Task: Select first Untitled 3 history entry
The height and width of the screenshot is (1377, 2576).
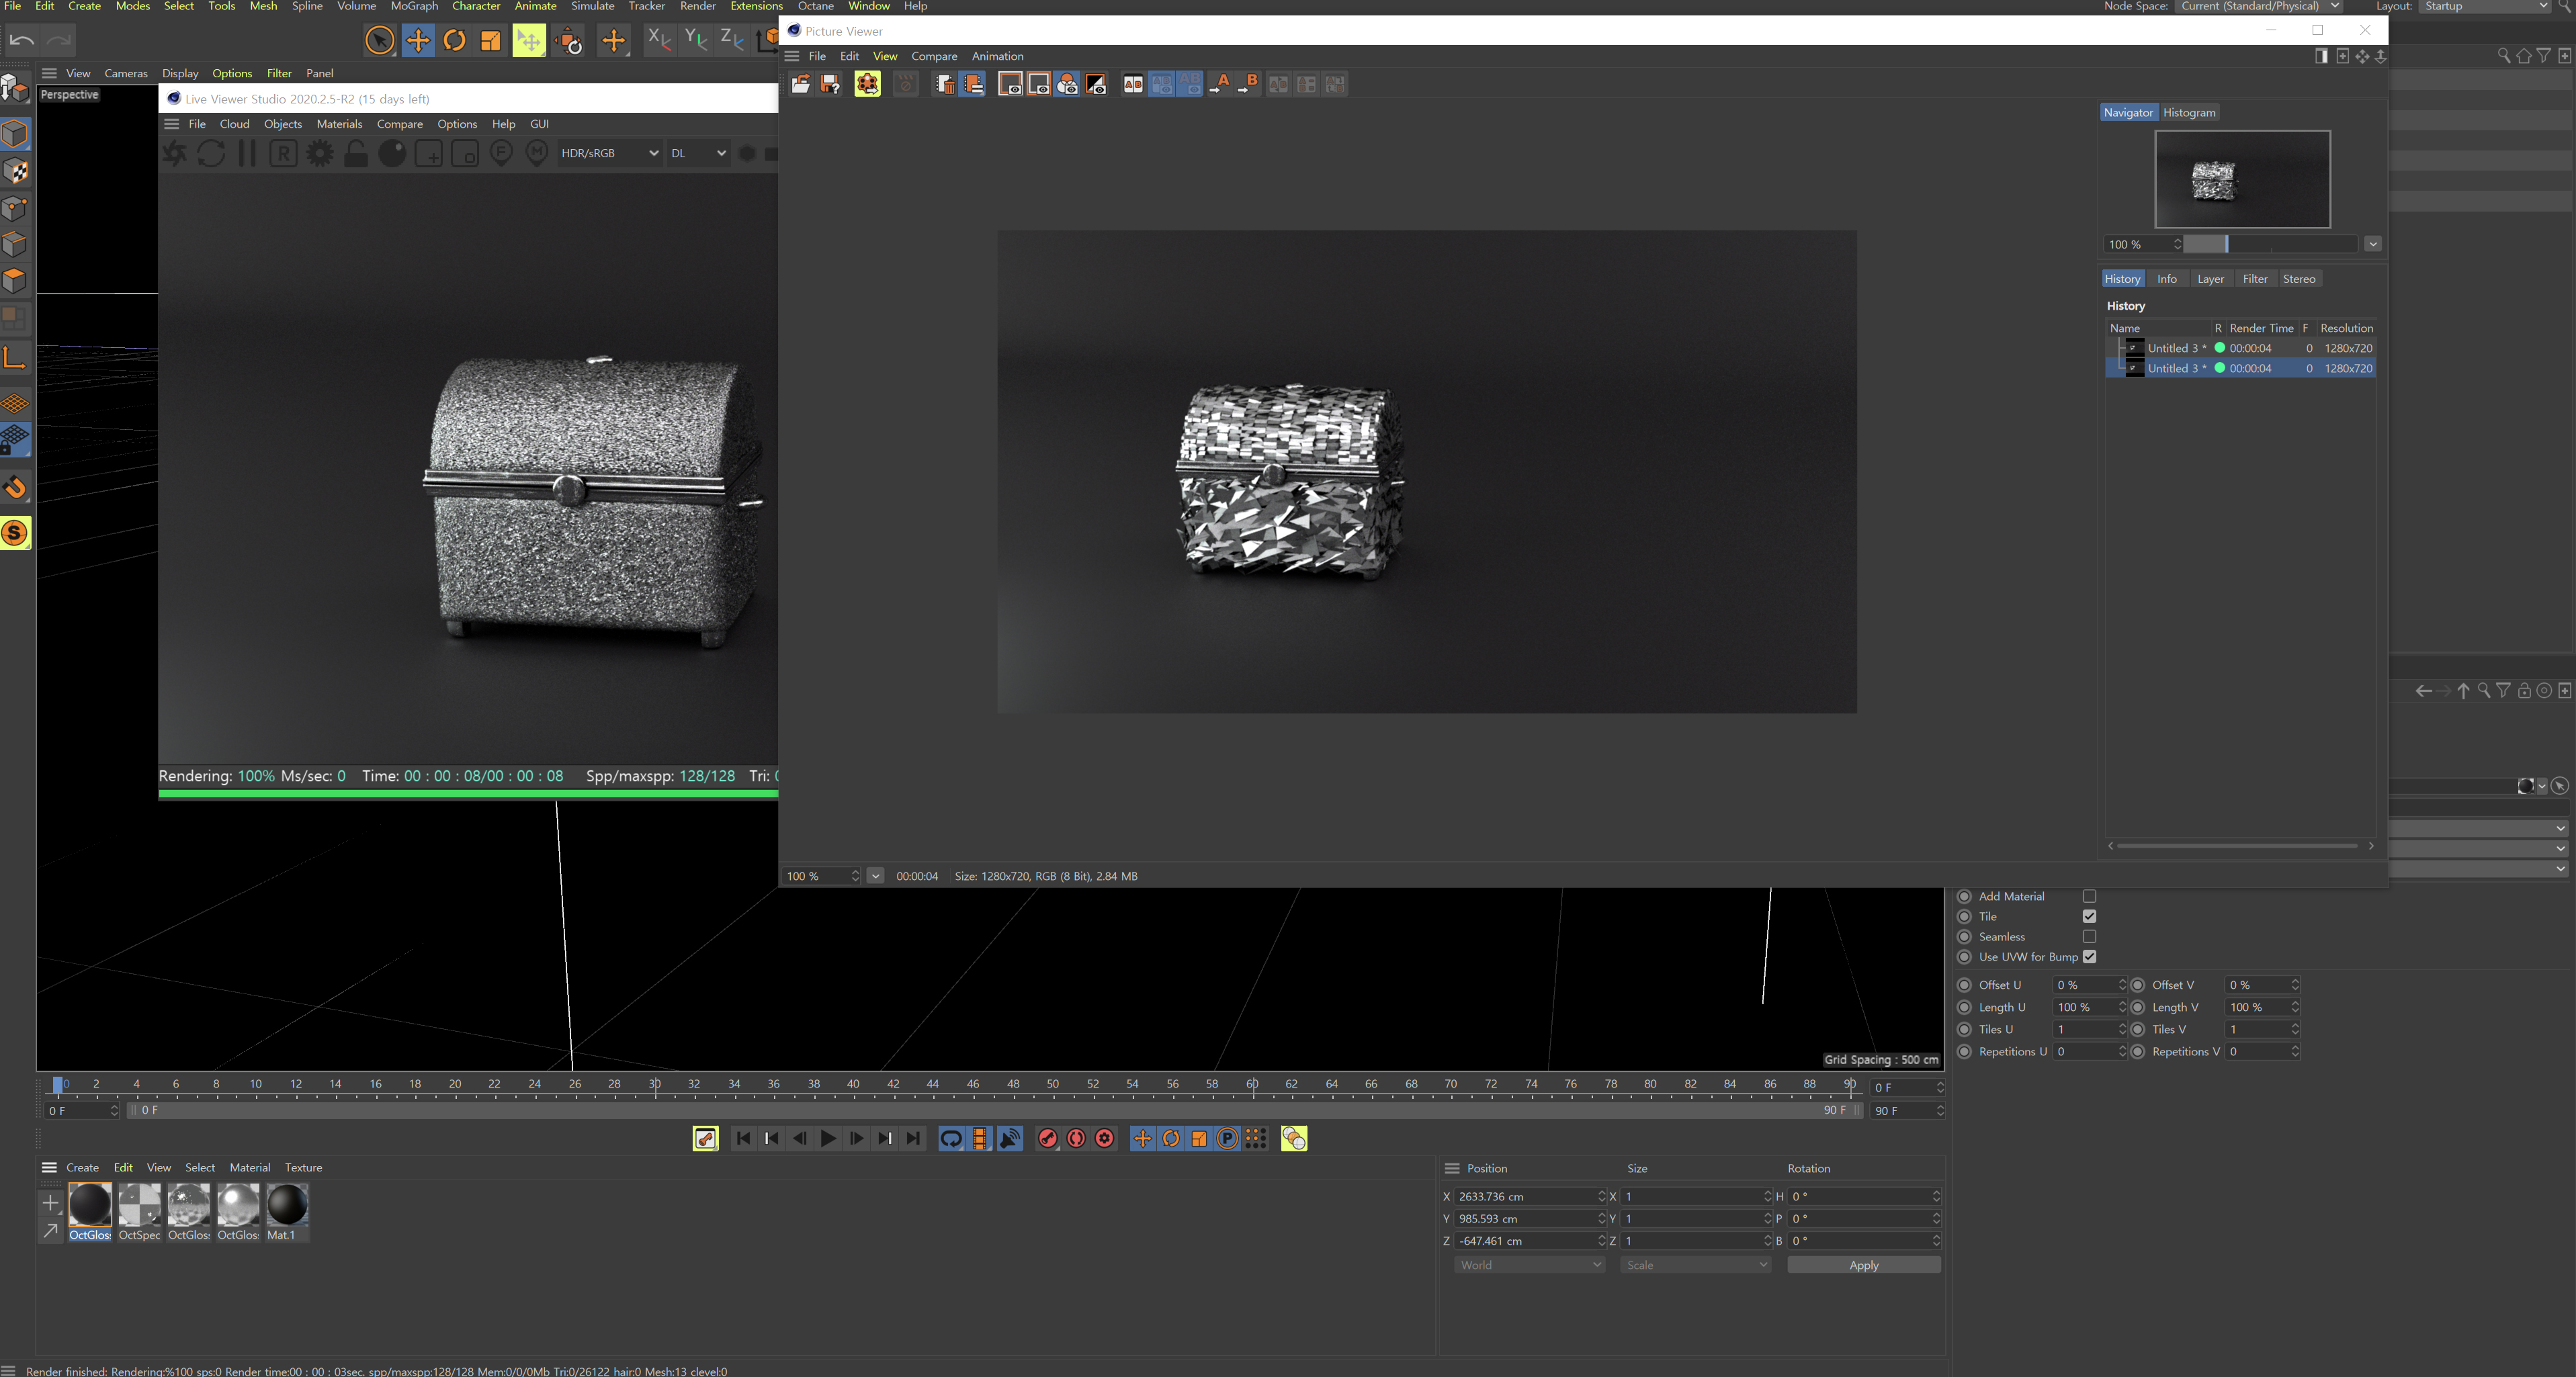Action: [x=2241, y=348]
